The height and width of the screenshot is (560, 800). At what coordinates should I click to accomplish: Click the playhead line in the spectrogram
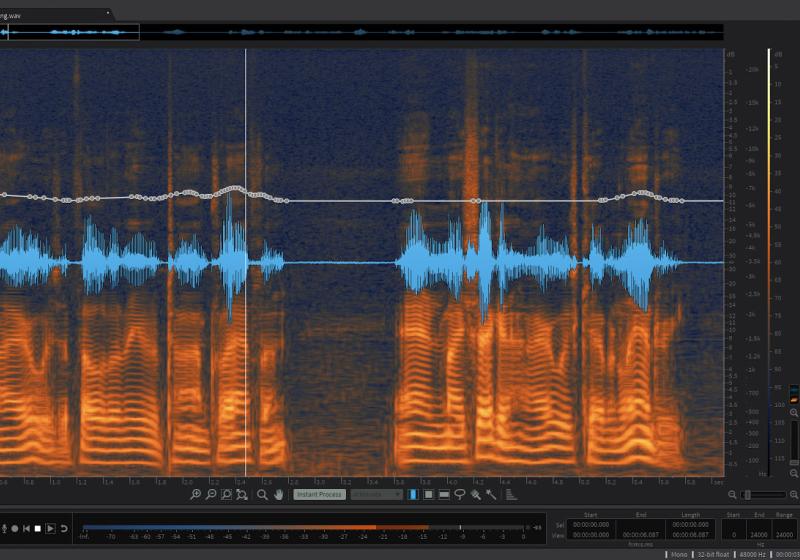tap(245, 263)
